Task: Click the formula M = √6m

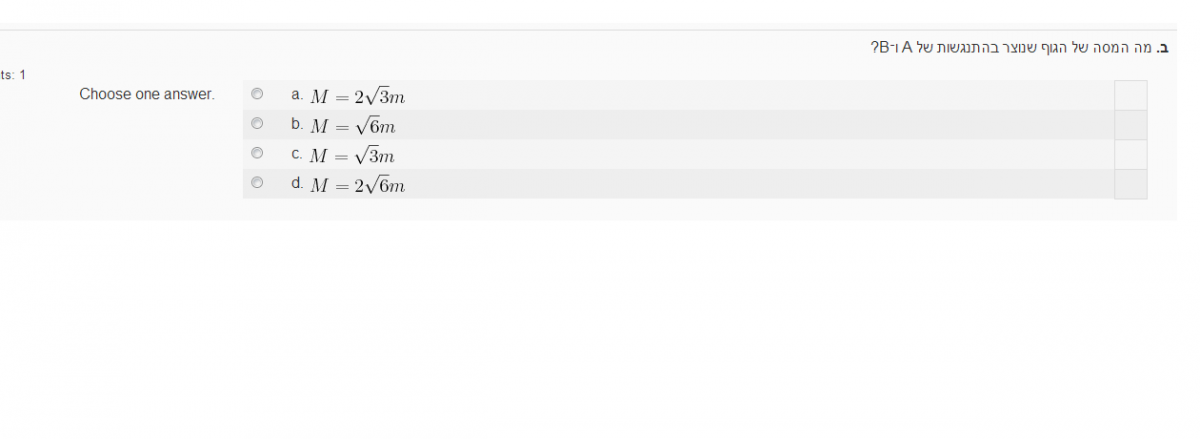Action: (353, 126)
